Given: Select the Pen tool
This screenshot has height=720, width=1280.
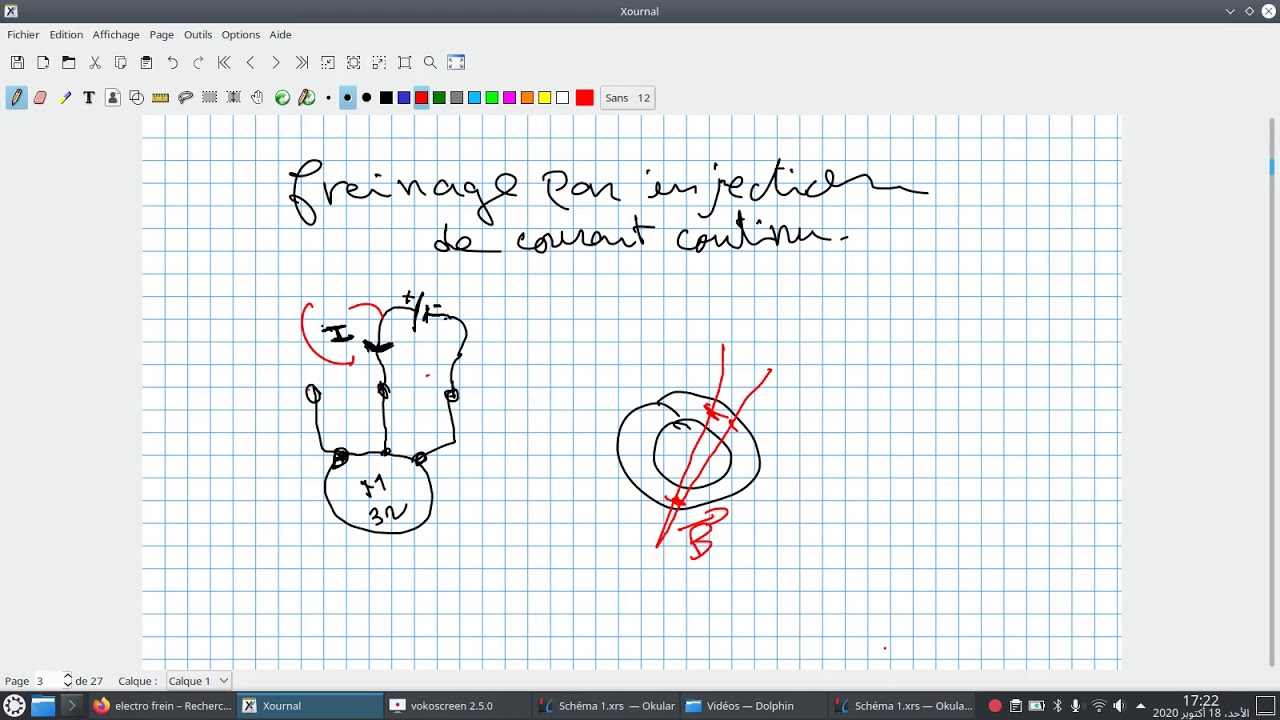Looking at the screenshot, I should click(17, 97).
